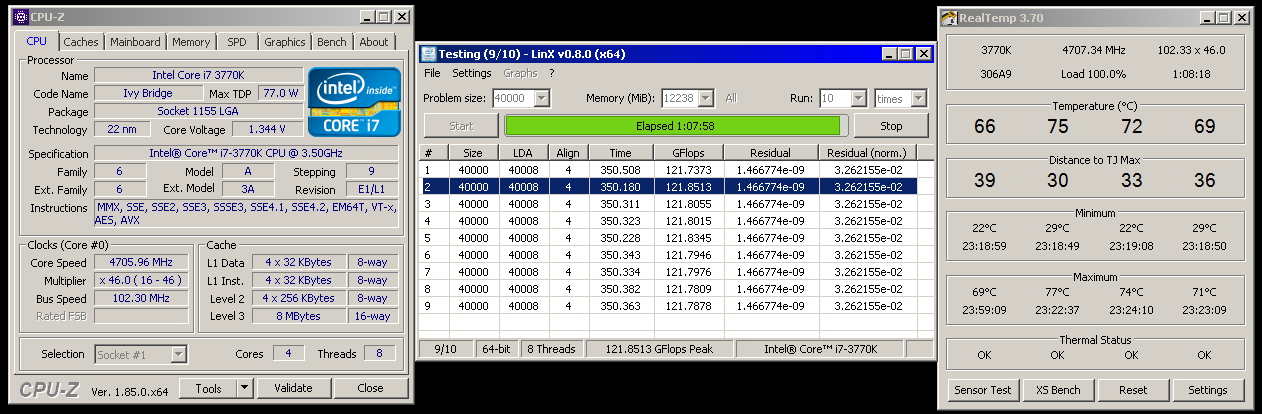1262x414 pixels.
Task: Switch to the Bench tab
Action: (332, 42)
